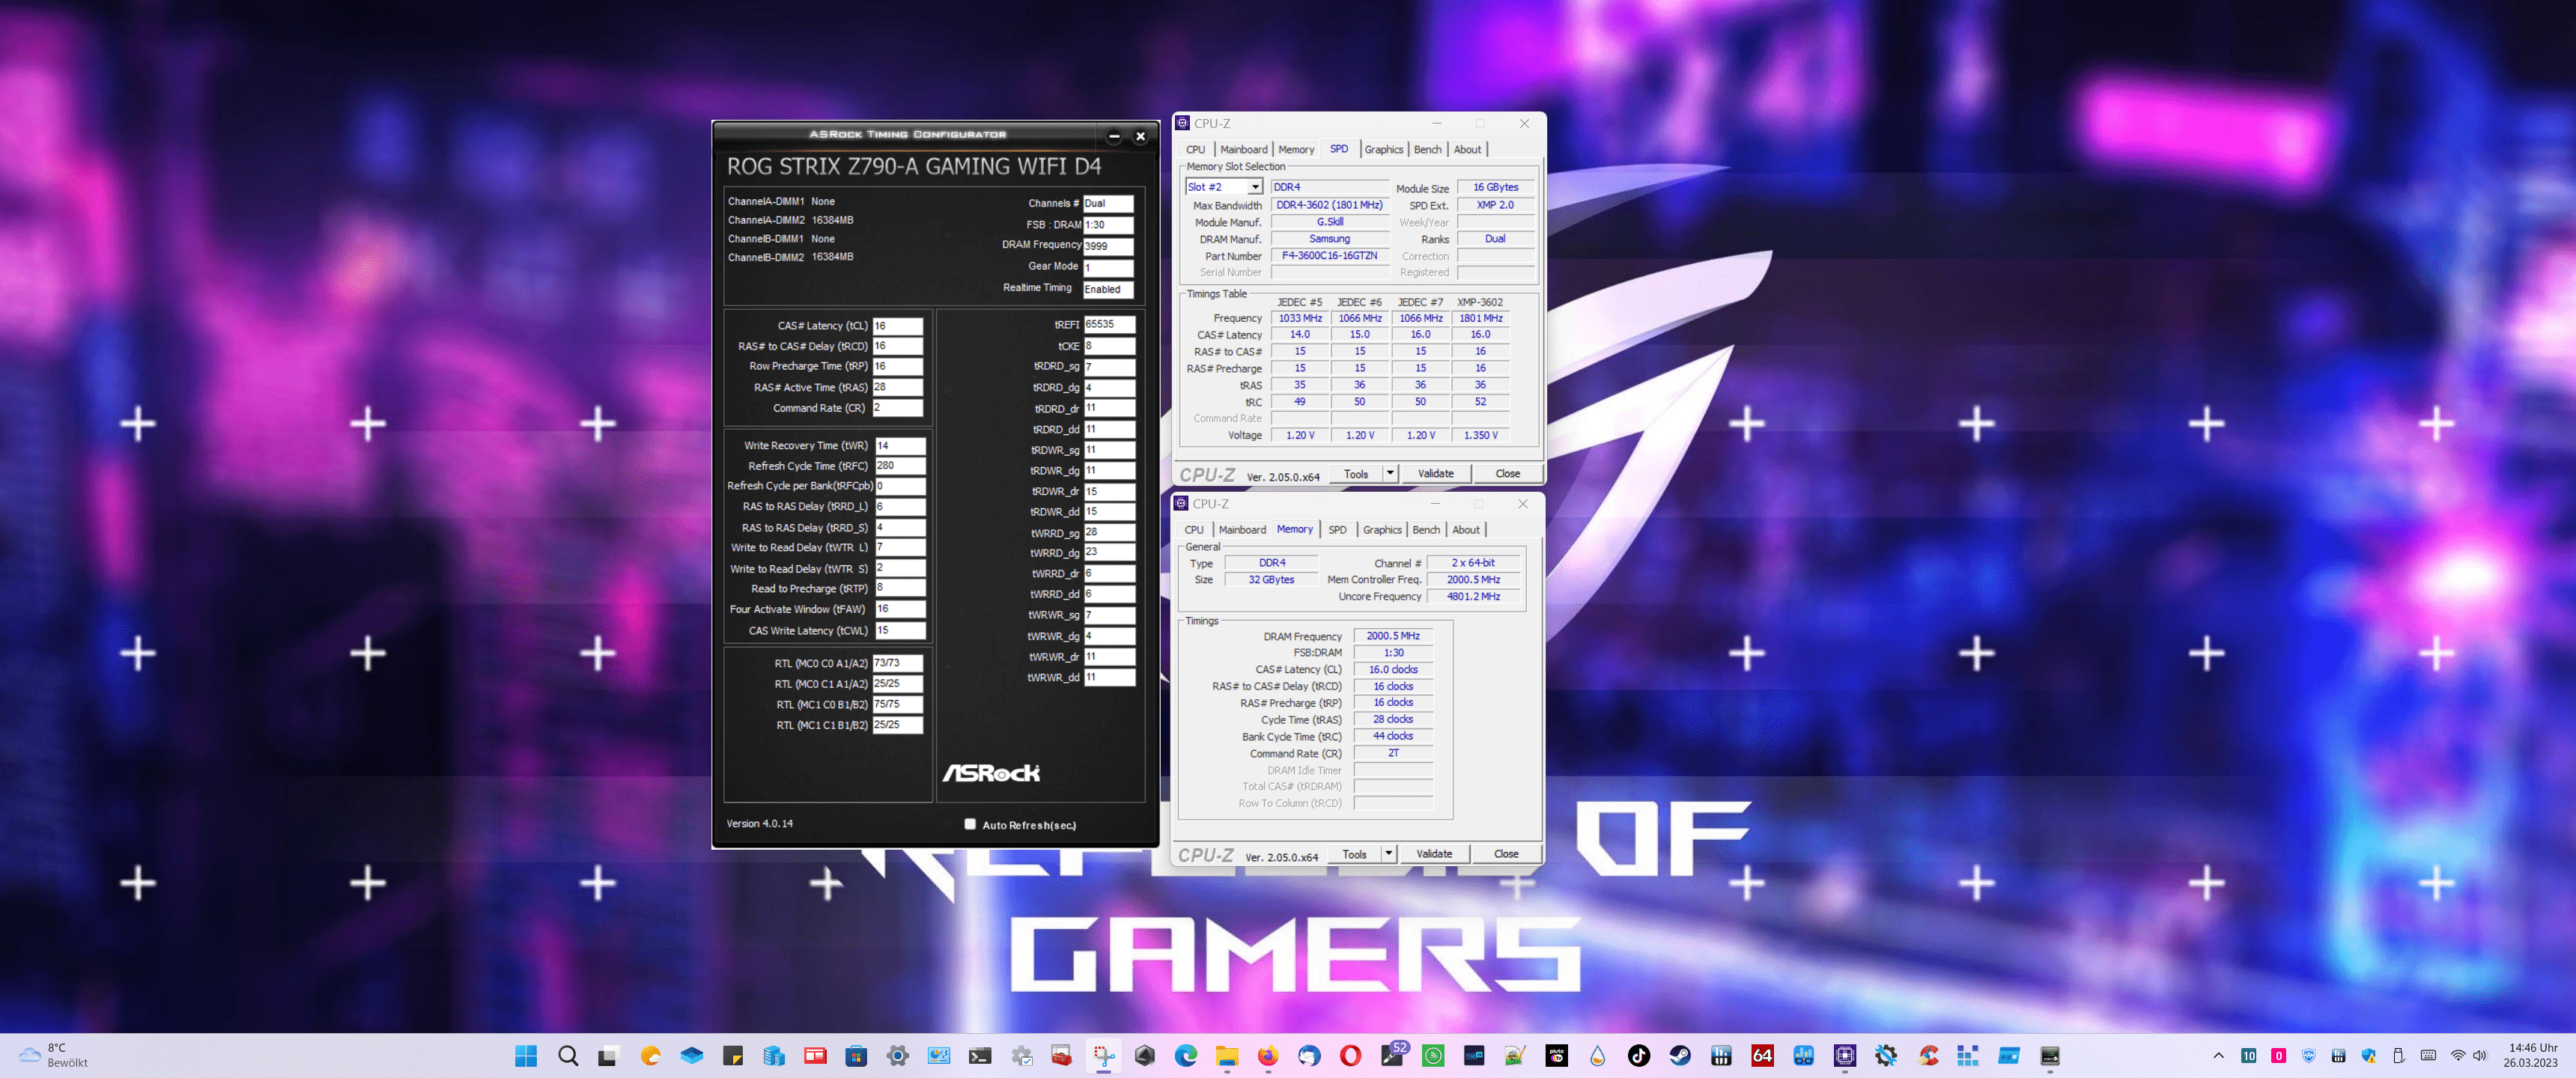Screen dimensions: 2576x1078
Task: Switch to SPD tab in lower CPU-Z
Action: [x=1337, y=530]
